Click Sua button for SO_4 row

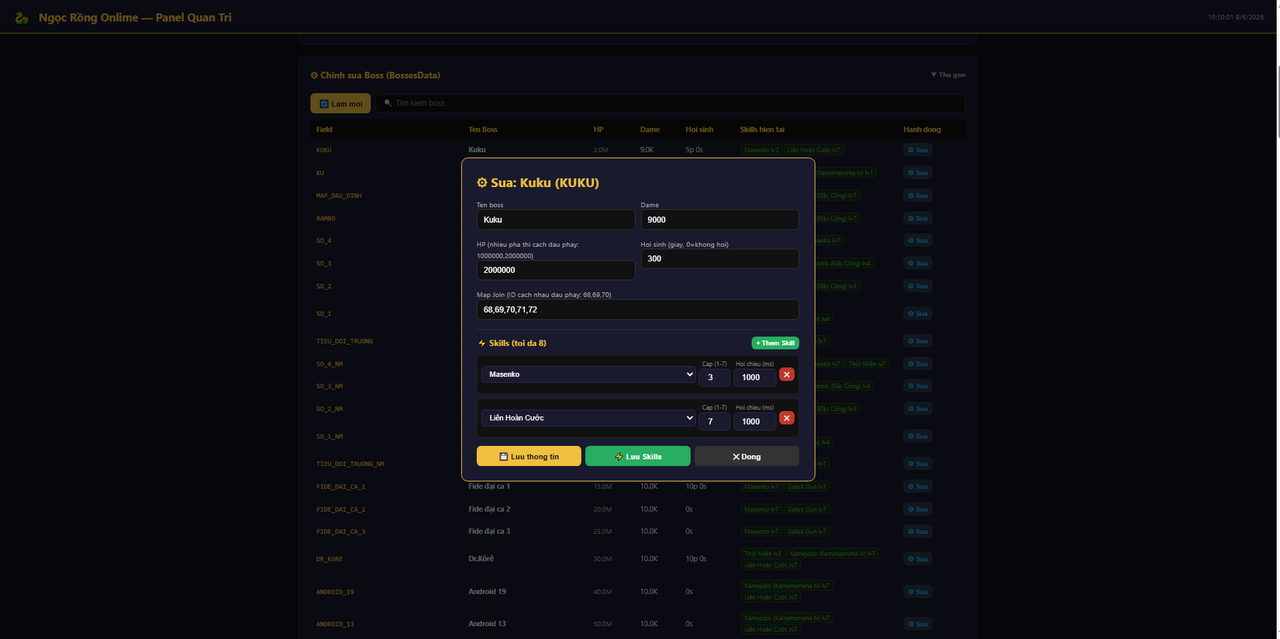(917, 241)
